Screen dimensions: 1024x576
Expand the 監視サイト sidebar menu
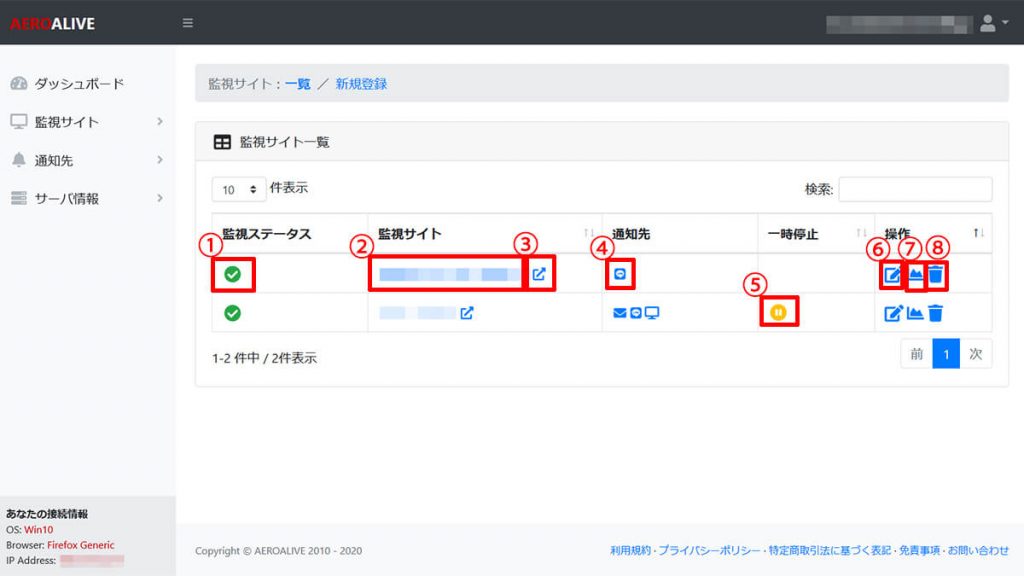click(x=88, y=121)
